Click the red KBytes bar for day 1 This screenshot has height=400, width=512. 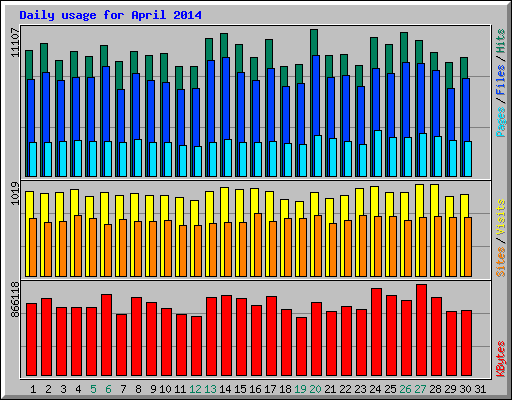[x=31, y=340]
